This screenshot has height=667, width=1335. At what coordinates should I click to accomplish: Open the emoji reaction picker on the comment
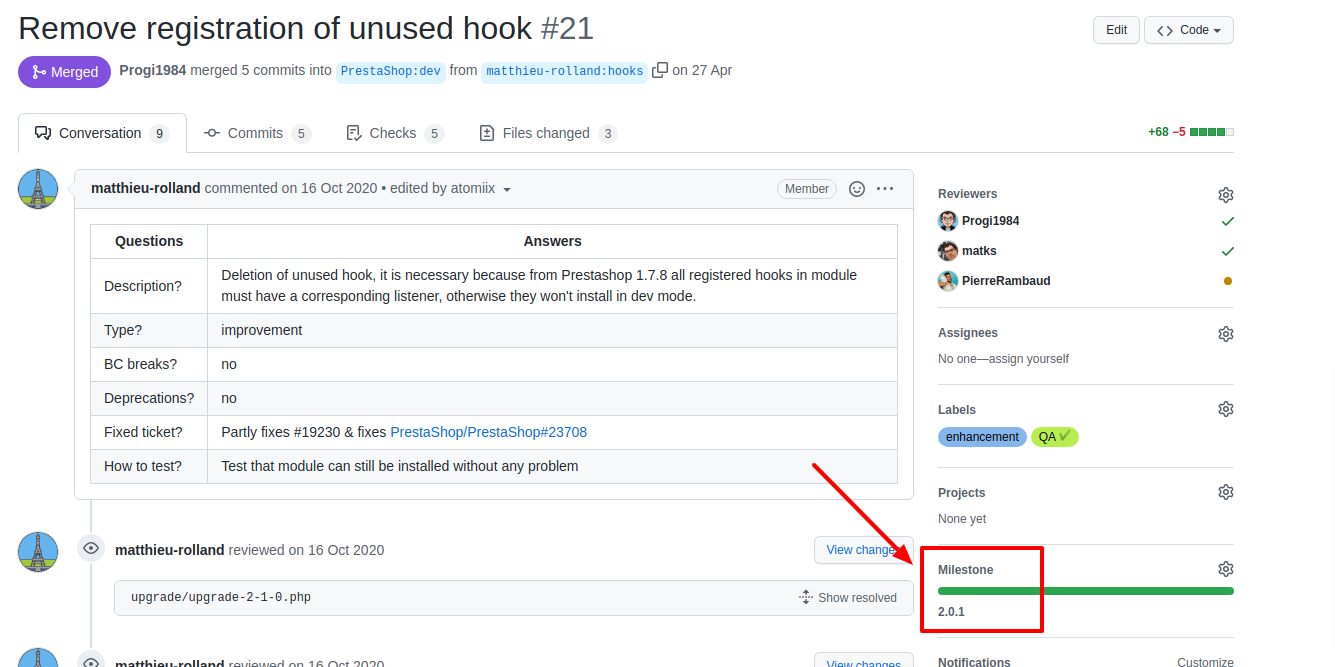tap(856, 188)
